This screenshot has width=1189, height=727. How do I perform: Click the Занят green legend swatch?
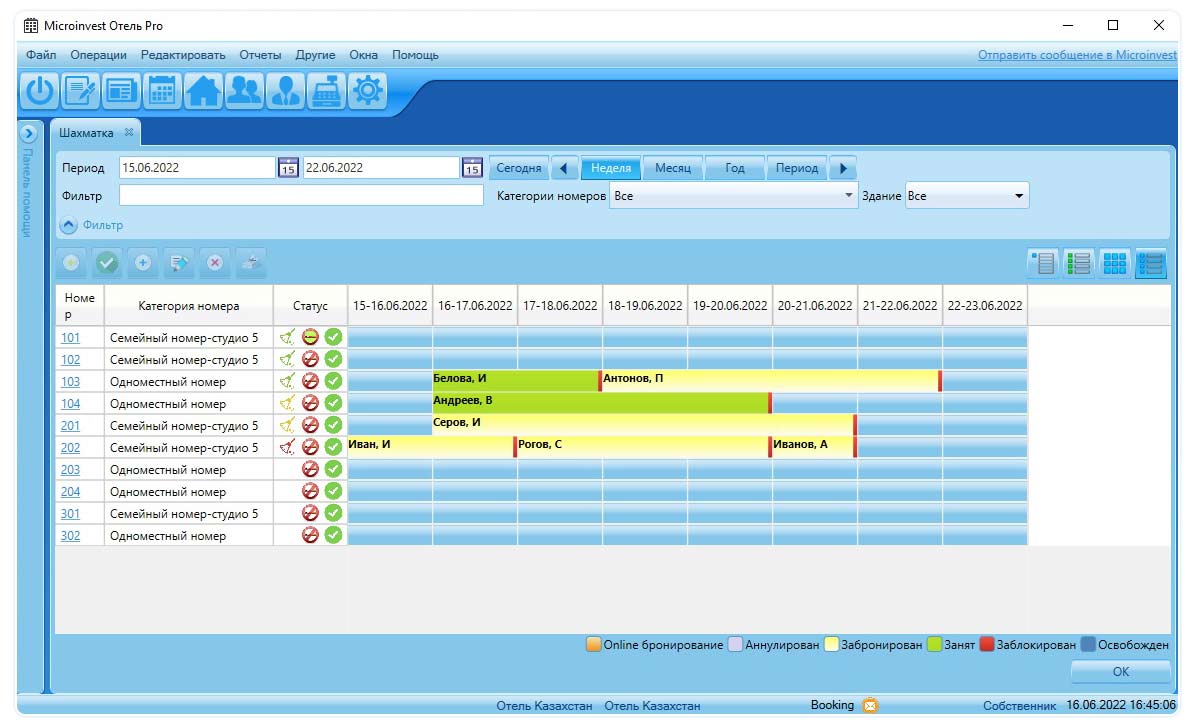point(934,645)
